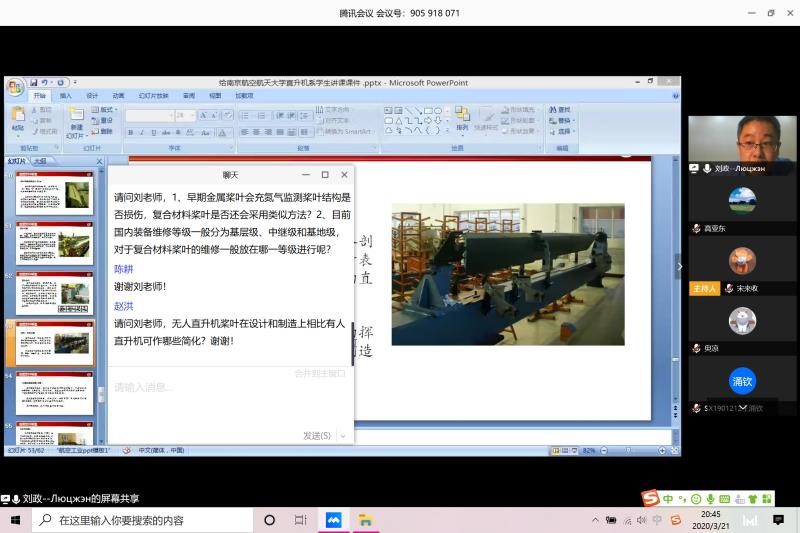Toggle italic formatting in the font group
Screen dimensions: 800x533
[142, 132]
